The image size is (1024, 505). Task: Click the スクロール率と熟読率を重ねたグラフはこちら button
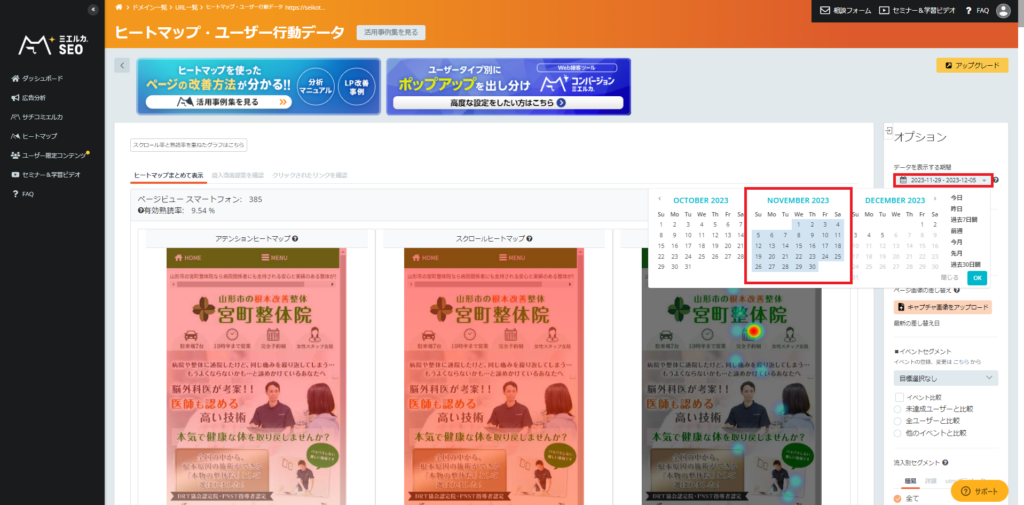[x=189, y=145]
